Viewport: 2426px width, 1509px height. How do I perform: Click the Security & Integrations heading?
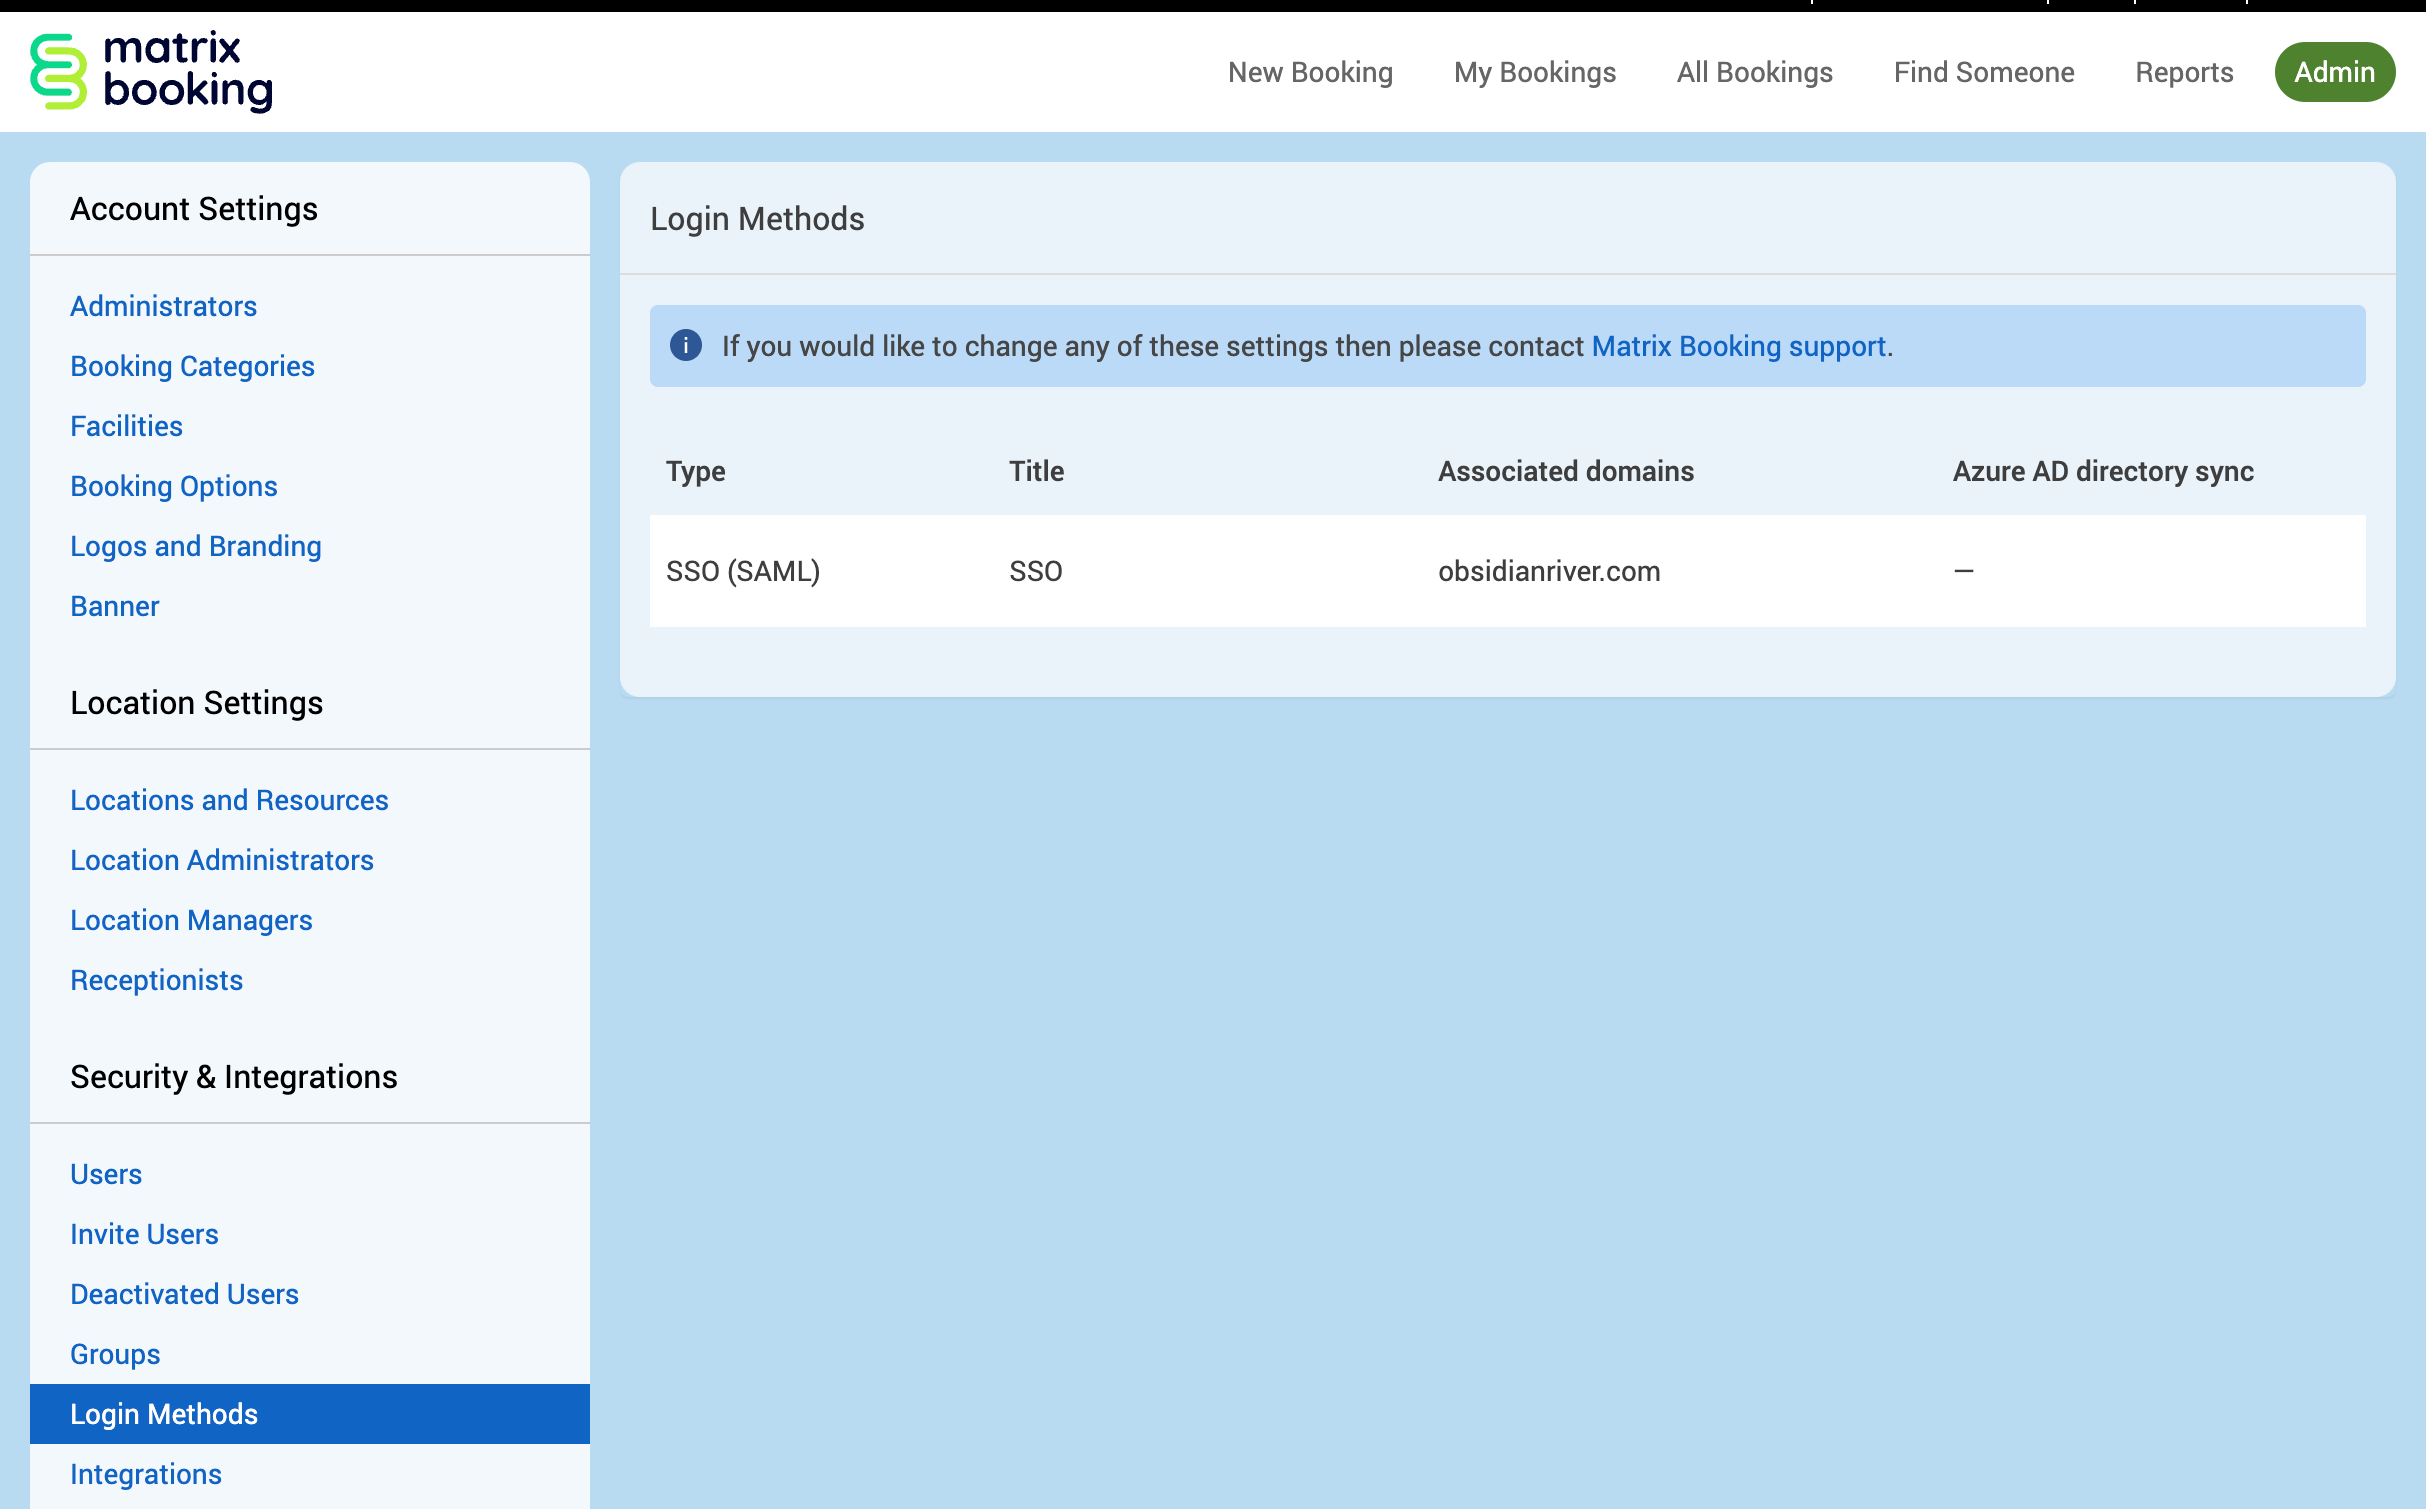pyautogui.click(x=234, y=1076)
